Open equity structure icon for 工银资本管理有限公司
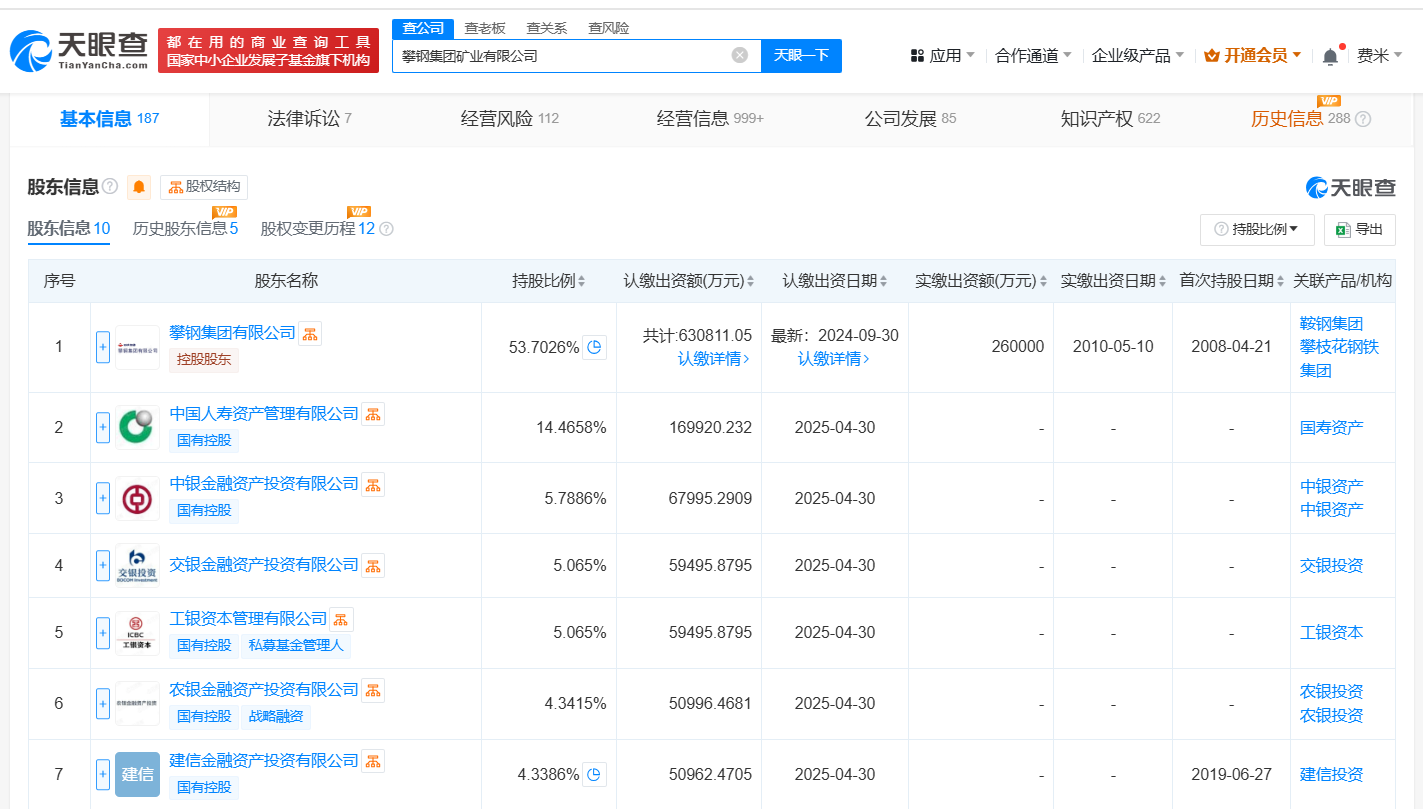The width and height of the screenshot is (1423, 809). [341, 619]
